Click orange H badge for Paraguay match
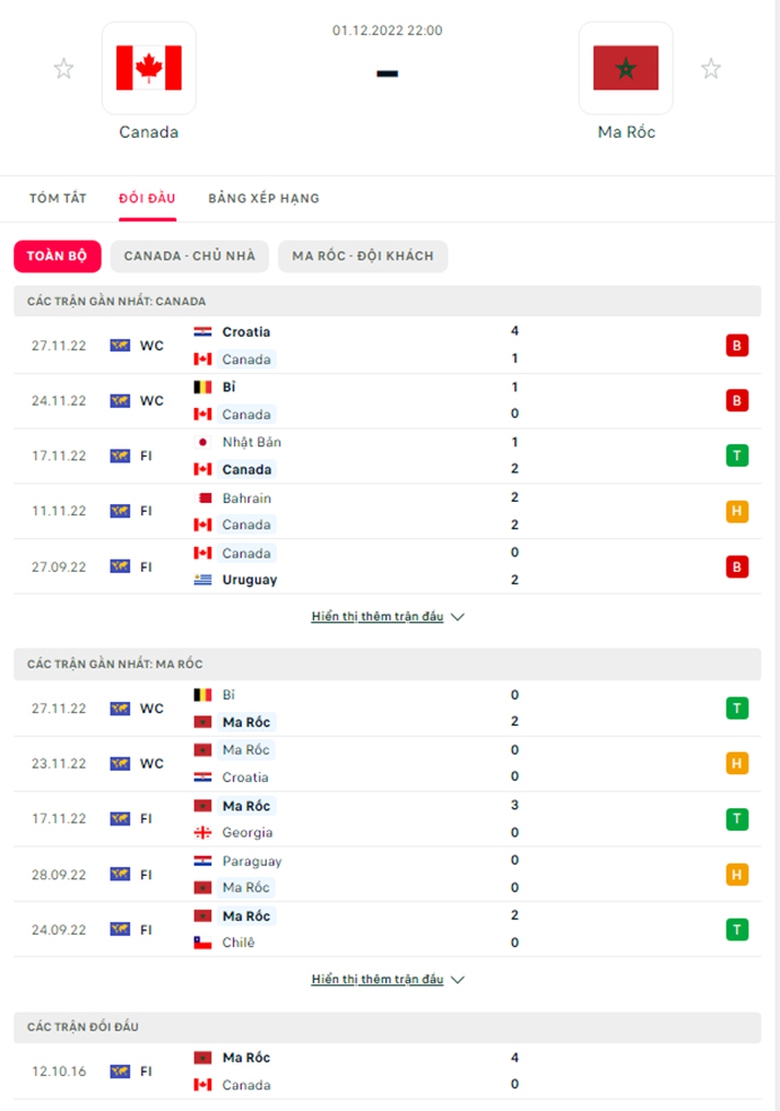This screenshot has width=780, height=1111. (x=737, y=874)
